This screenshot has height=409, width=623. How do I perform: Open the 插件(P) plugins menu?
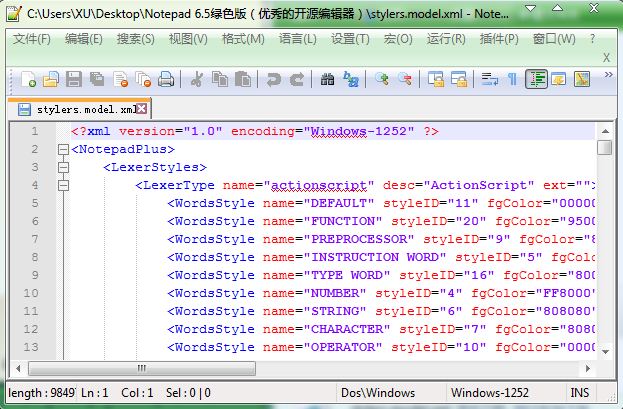499,39
